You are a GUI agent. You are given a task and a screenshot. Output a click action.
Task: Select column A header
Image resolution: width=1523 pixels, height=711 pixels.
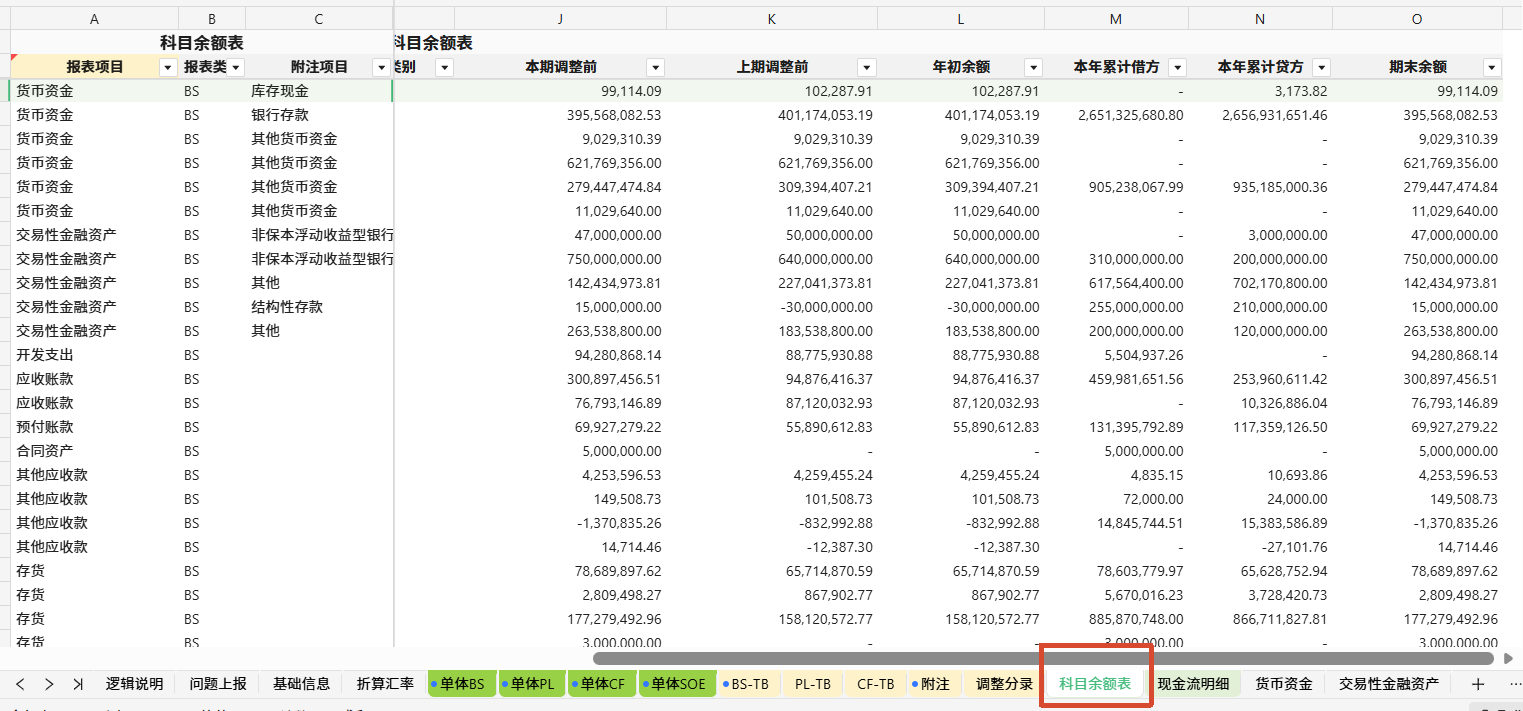tap(95, 19)
